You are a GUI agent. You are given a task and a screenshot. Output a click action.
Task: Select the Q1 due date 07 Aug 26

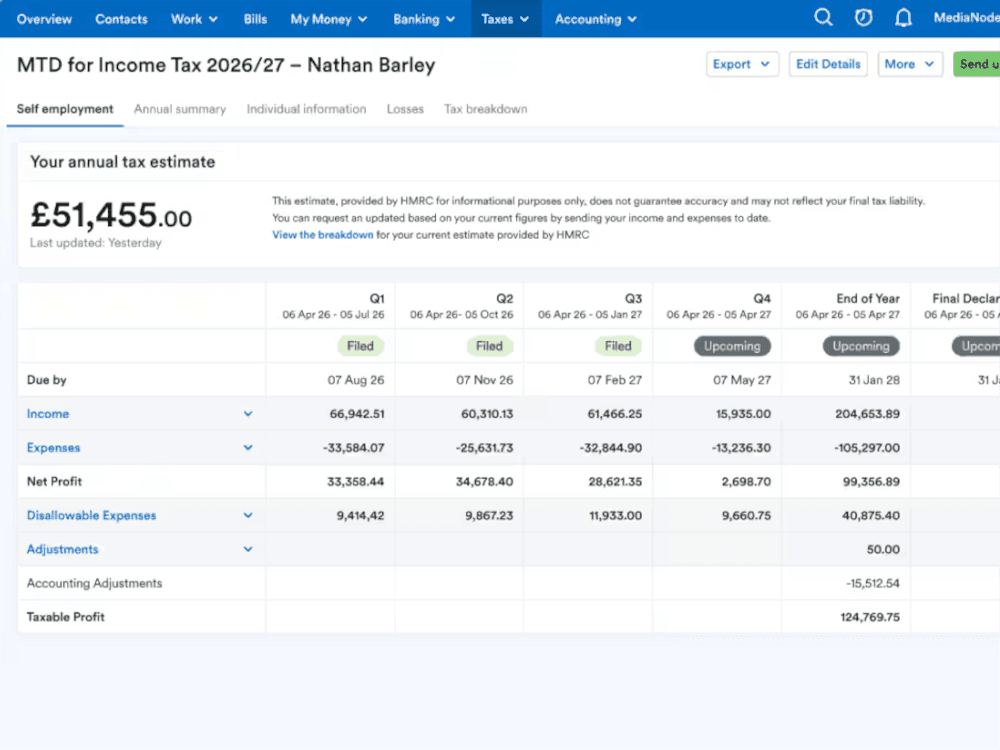[x=356, y=380]
